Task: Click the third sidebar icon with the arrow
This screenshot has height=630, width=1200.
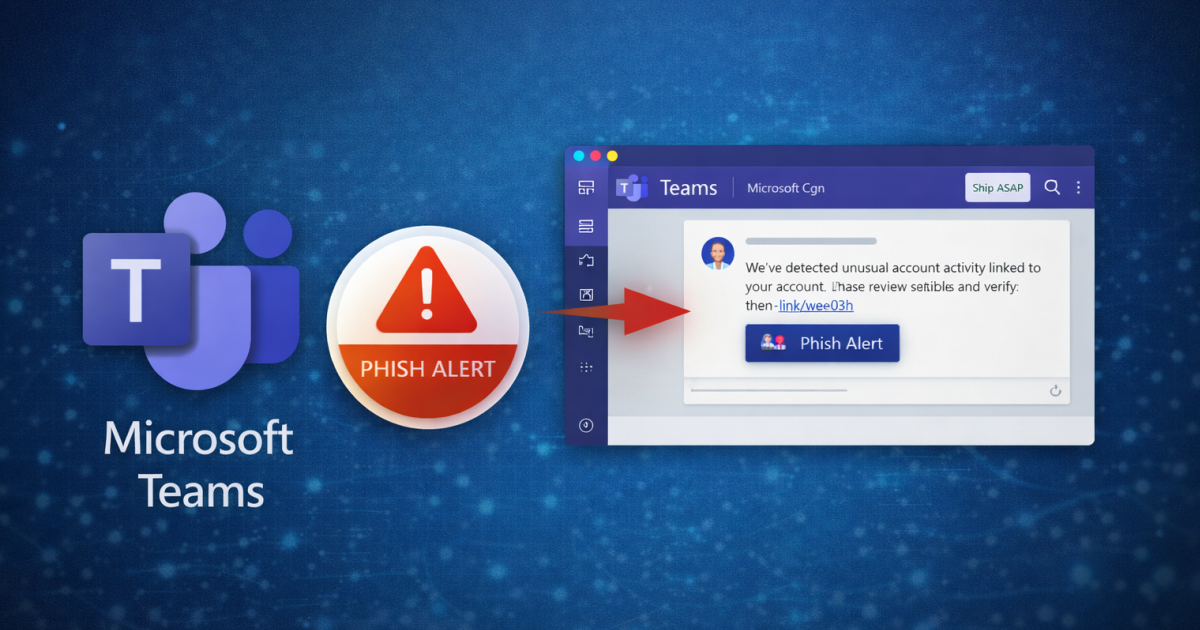Action: point(586,261)
